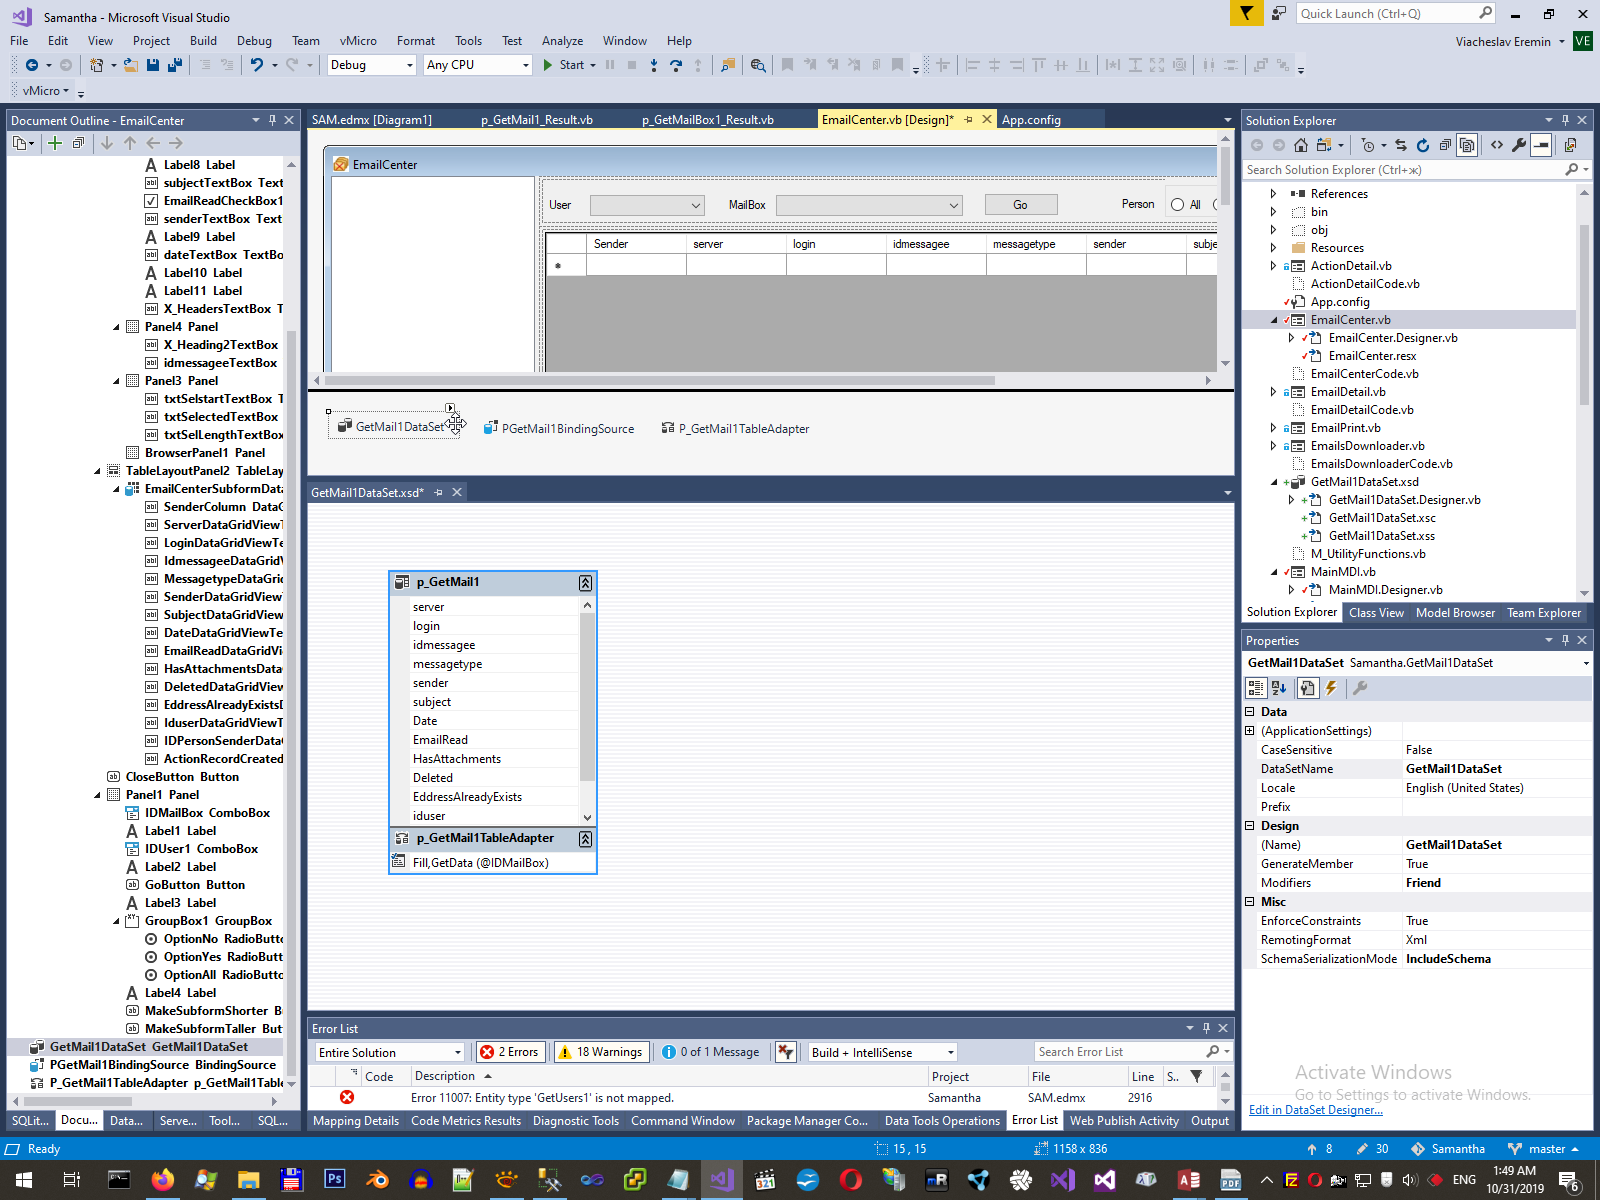This screenshot has height=1200, width=1600.
Task: Select the 'All' radio button in form designer
Action: tap(1178, 205)
